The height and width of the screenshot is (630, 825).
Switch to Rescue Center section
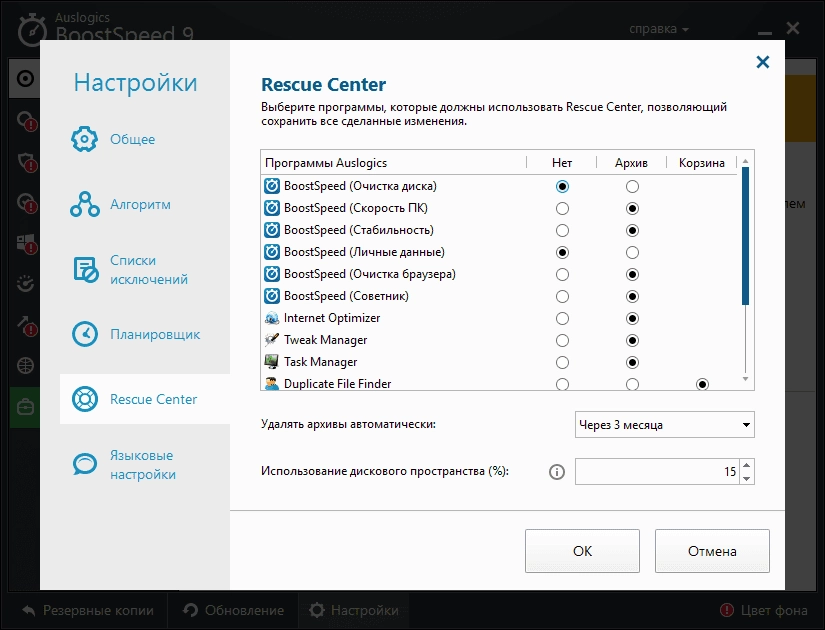[x=145, y=399]
